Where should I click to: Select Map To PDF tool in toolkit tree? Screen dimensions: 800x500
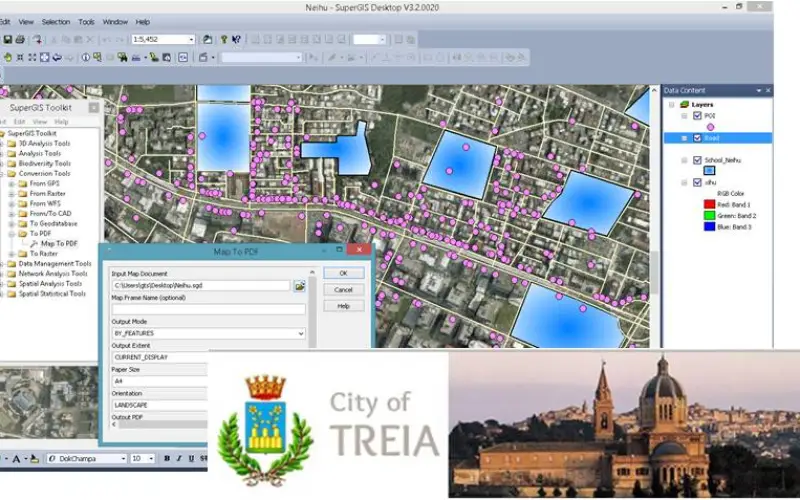pos(59,244)
